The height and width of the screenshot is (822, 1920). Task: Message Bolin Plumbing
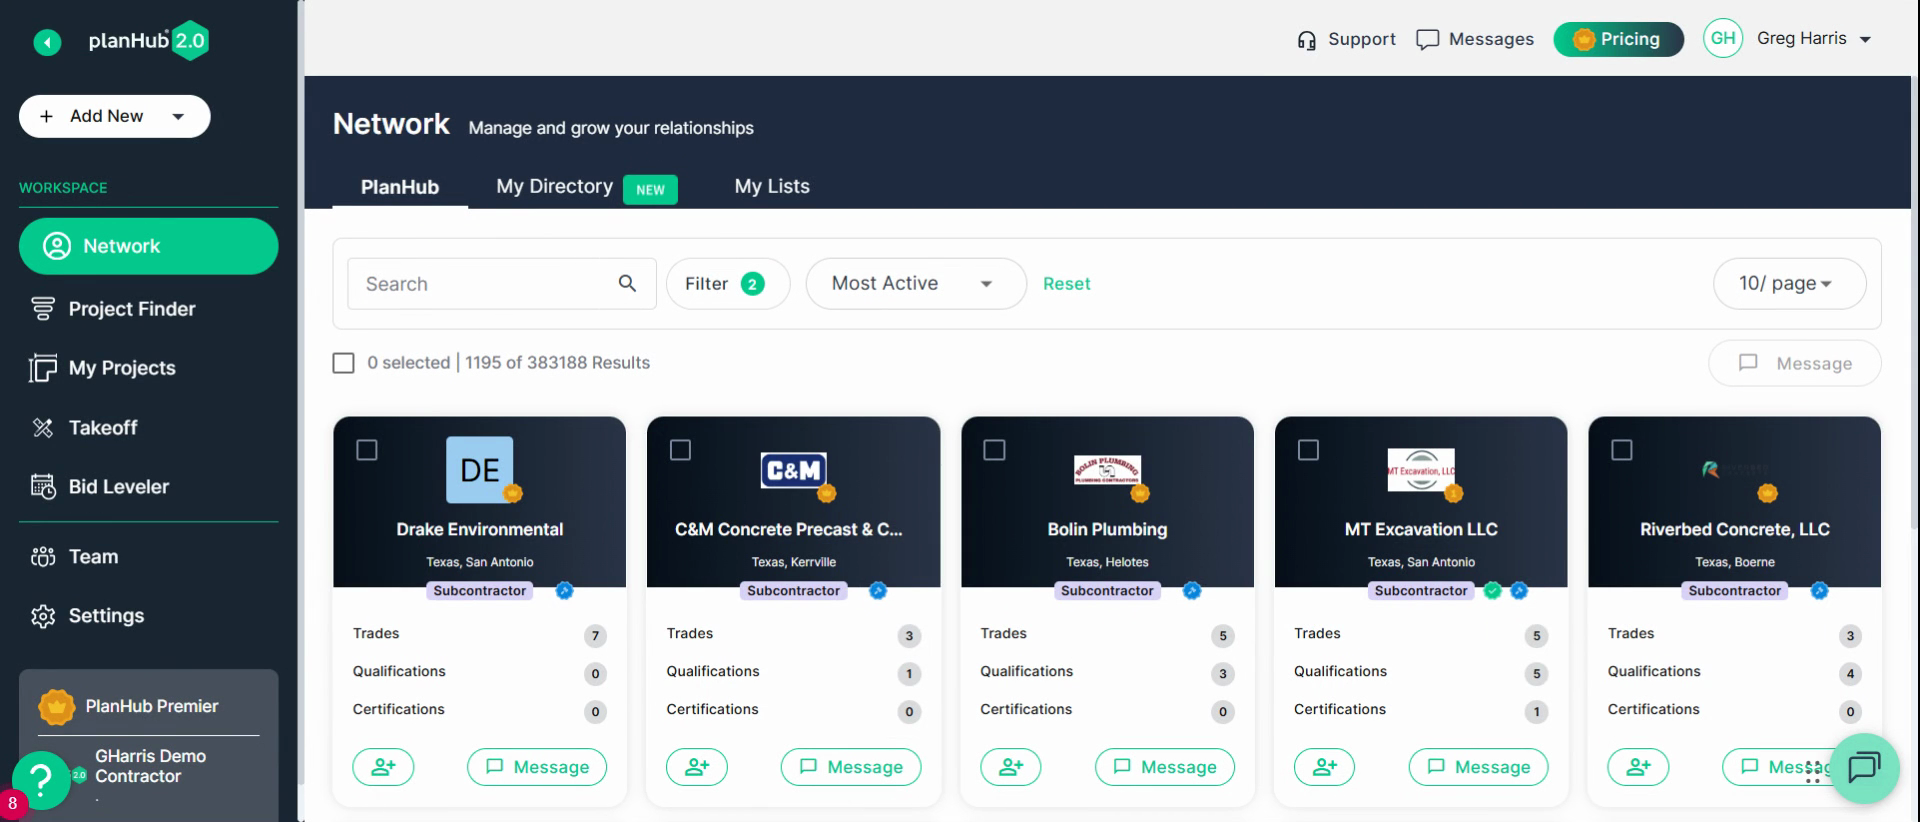(1165, 767)
